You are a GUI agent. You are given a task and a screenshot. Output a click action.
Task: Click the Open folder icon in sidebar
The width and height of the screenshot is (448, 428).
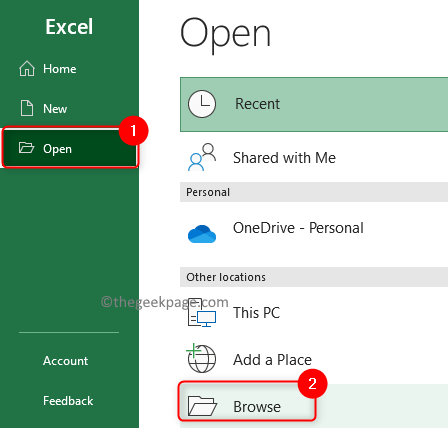26,147
